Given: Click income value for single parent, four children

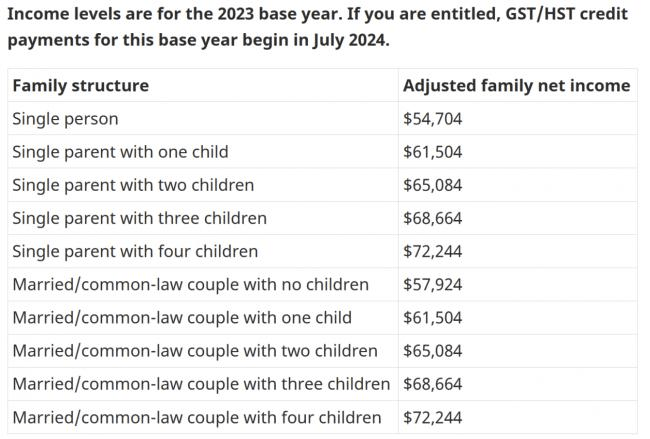Looking at the screenshot, I should click(x=432, y=251).
